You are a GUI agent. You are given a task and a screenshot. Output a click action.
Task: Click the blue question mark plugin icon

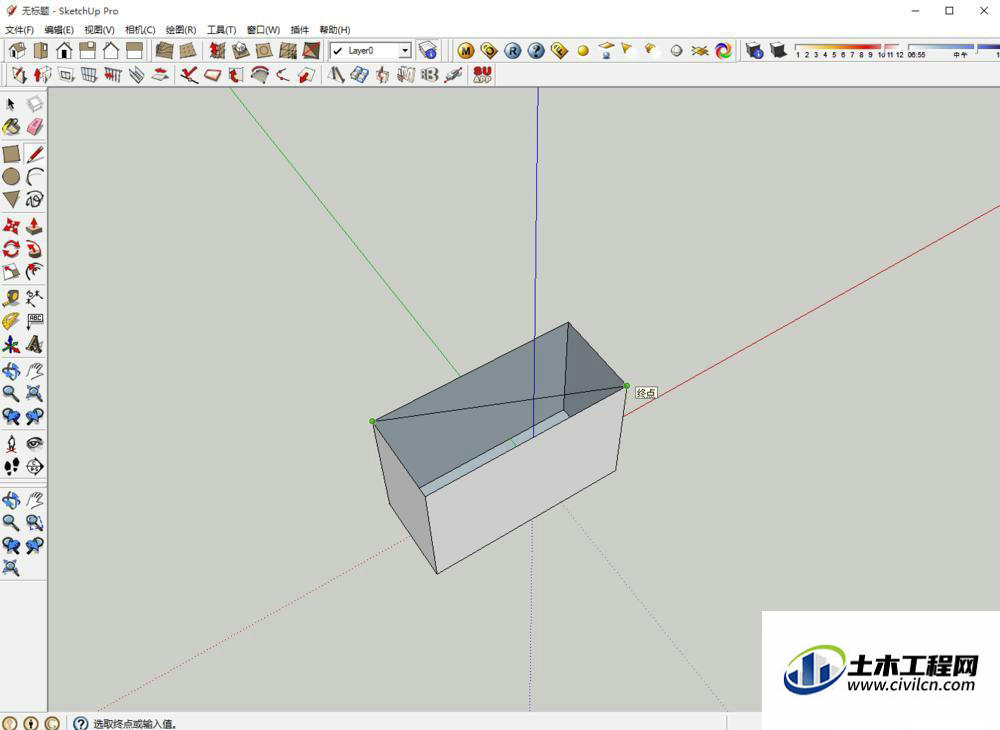pos(536,50)
